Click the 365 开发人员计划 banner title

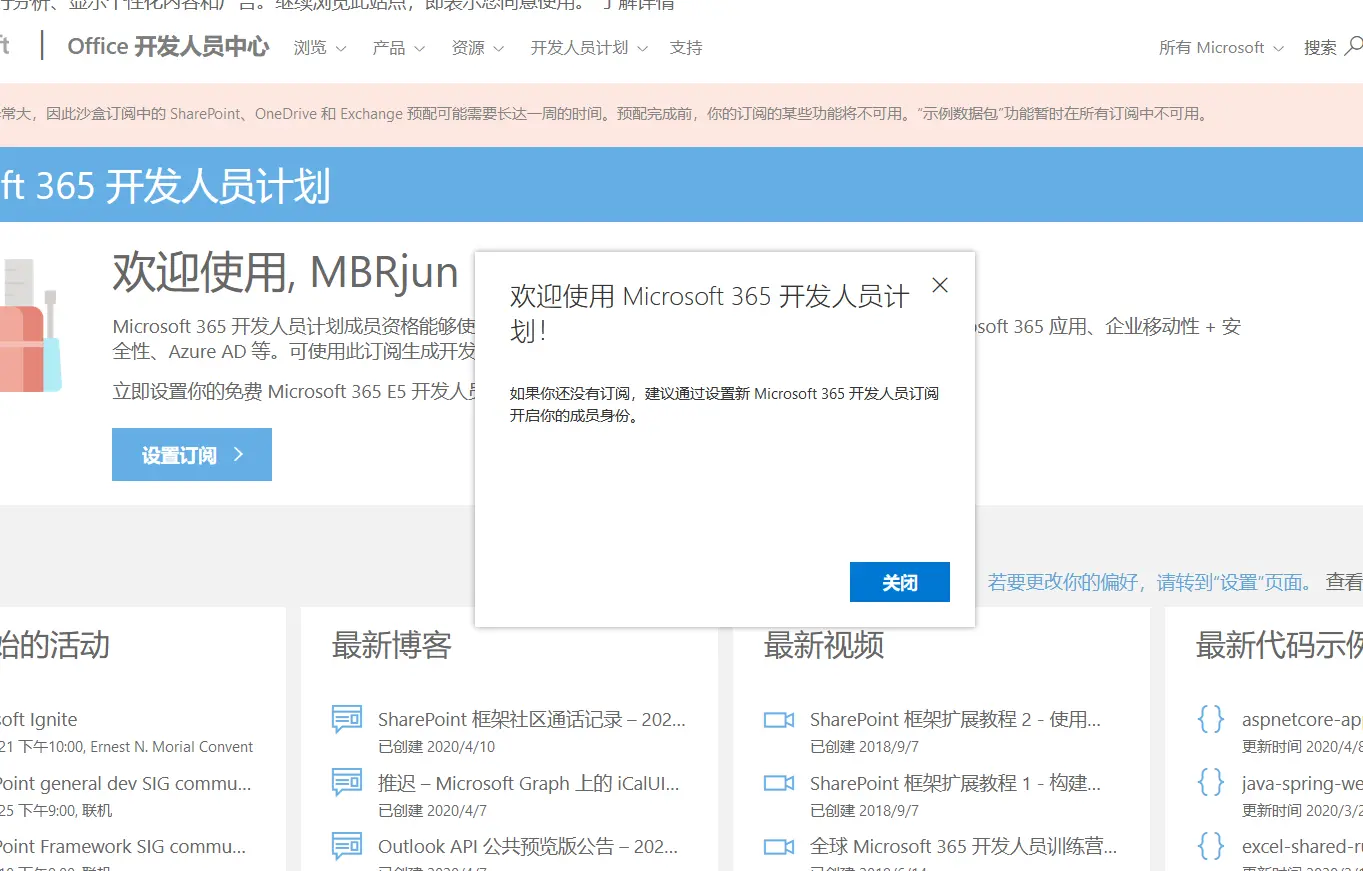click(165, 187)
